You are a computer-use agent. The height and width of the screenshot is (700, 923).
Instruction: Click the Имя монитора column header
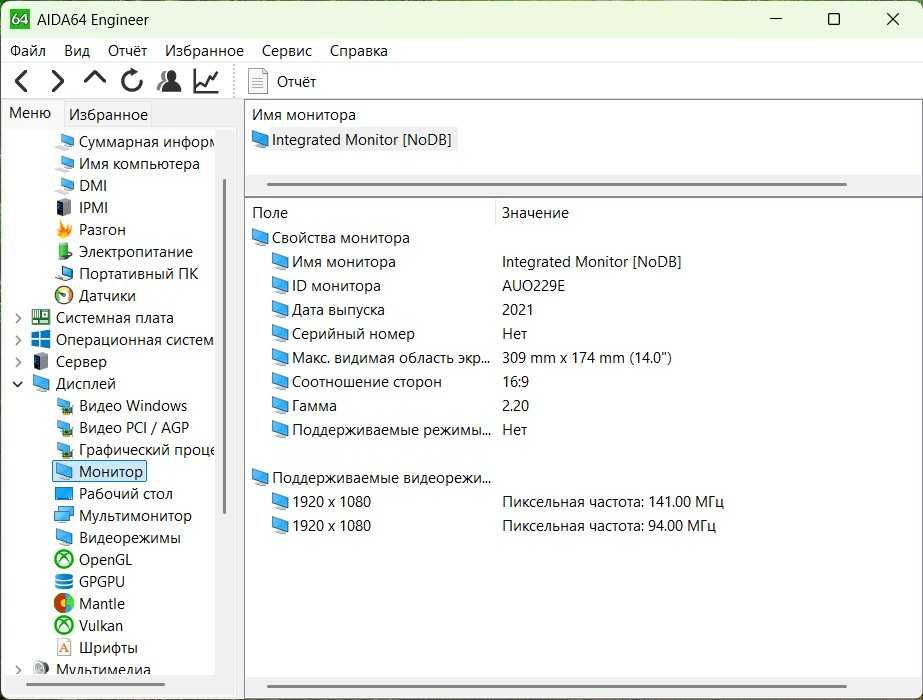point(304,115)
